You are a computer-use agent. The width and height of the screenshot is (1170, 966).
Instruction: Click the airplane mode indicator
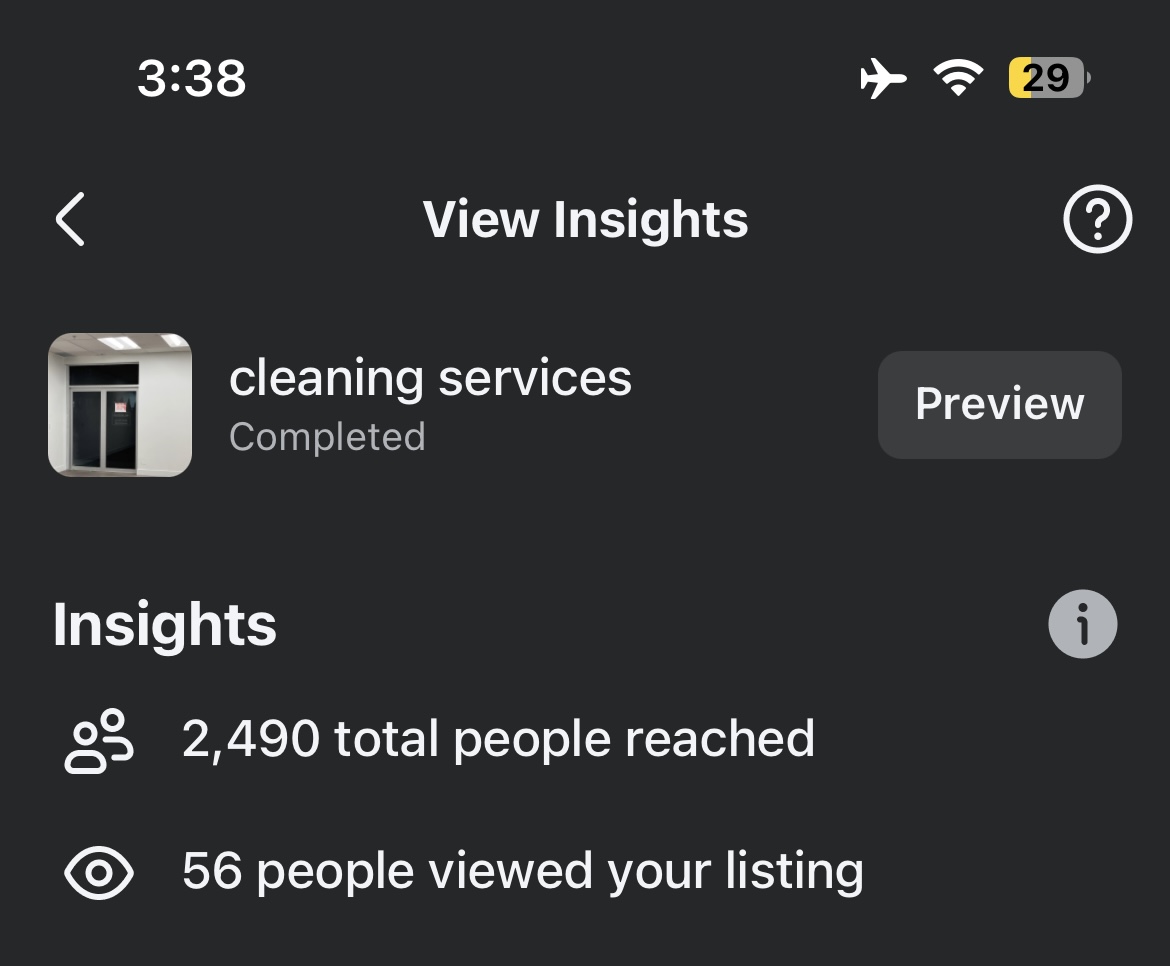[884, 78]
